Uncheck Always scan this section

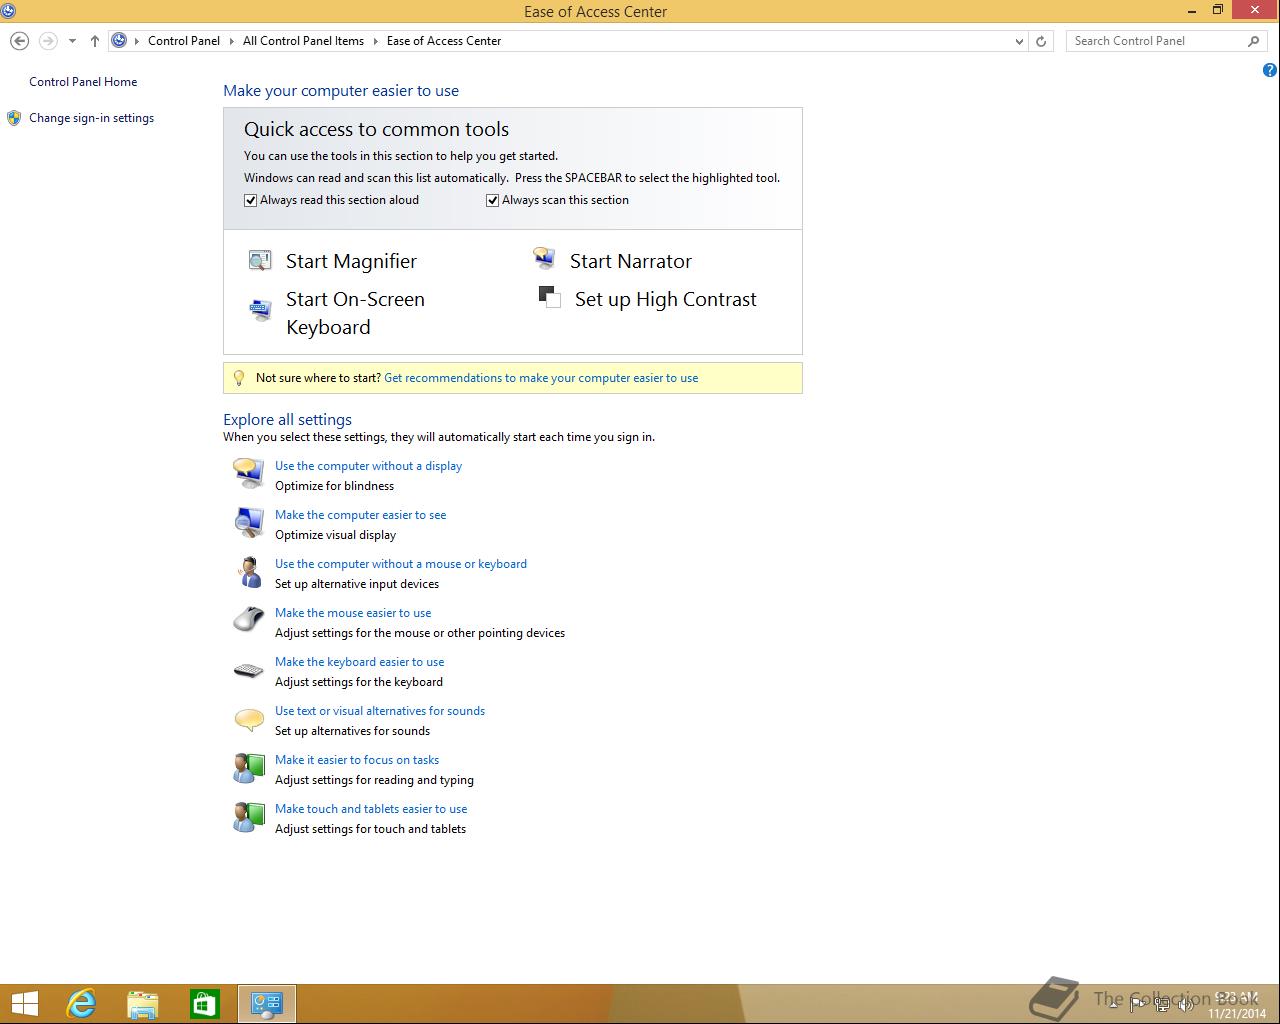[492, 200]
